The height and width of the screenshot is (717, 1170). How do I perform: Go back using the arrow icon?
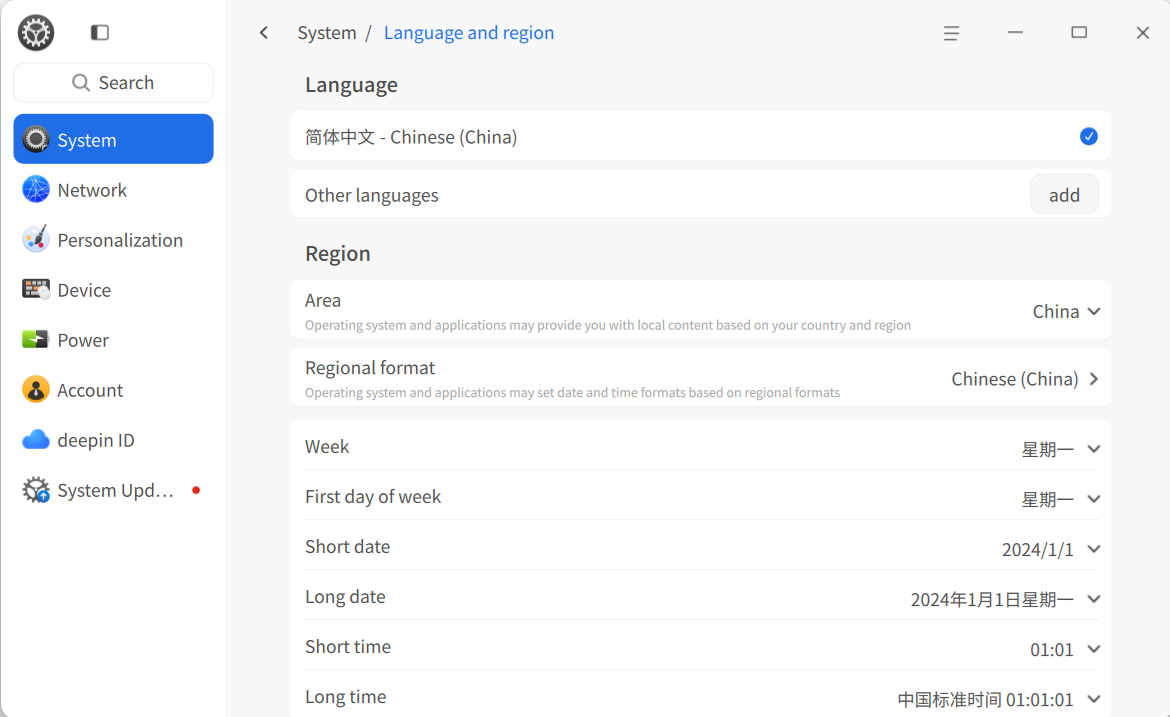263,32
